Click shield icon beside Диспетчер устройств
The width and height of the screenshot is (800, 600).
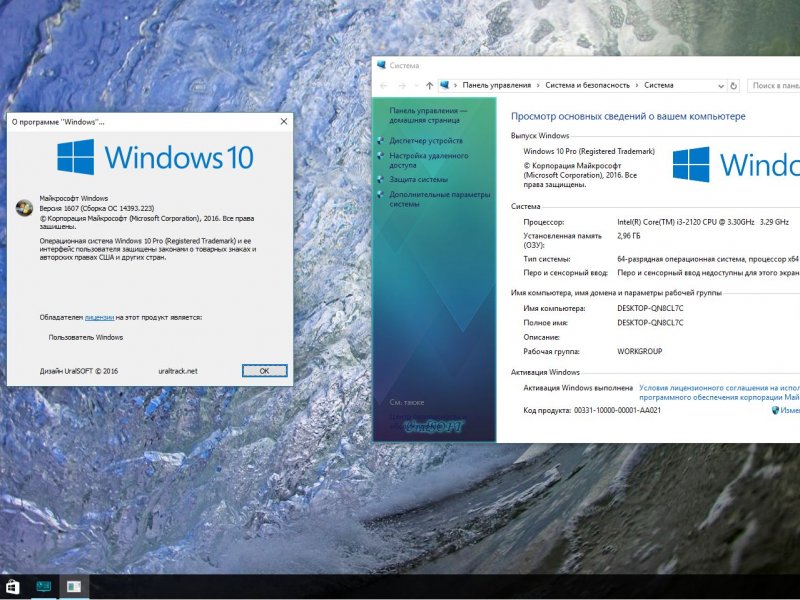coord(381,140)
